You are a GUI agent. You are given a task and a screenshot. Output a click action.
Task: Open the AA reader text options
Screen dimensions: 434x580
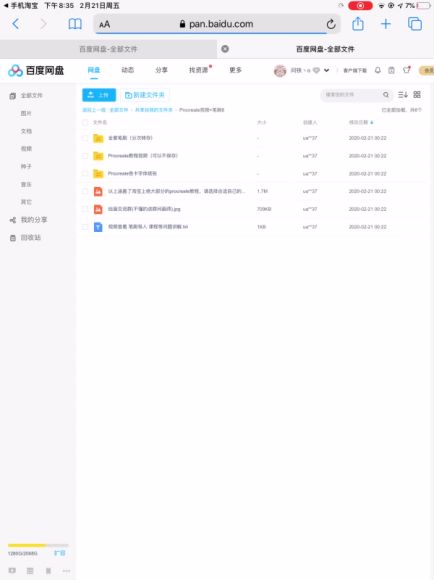click(105, 24)
